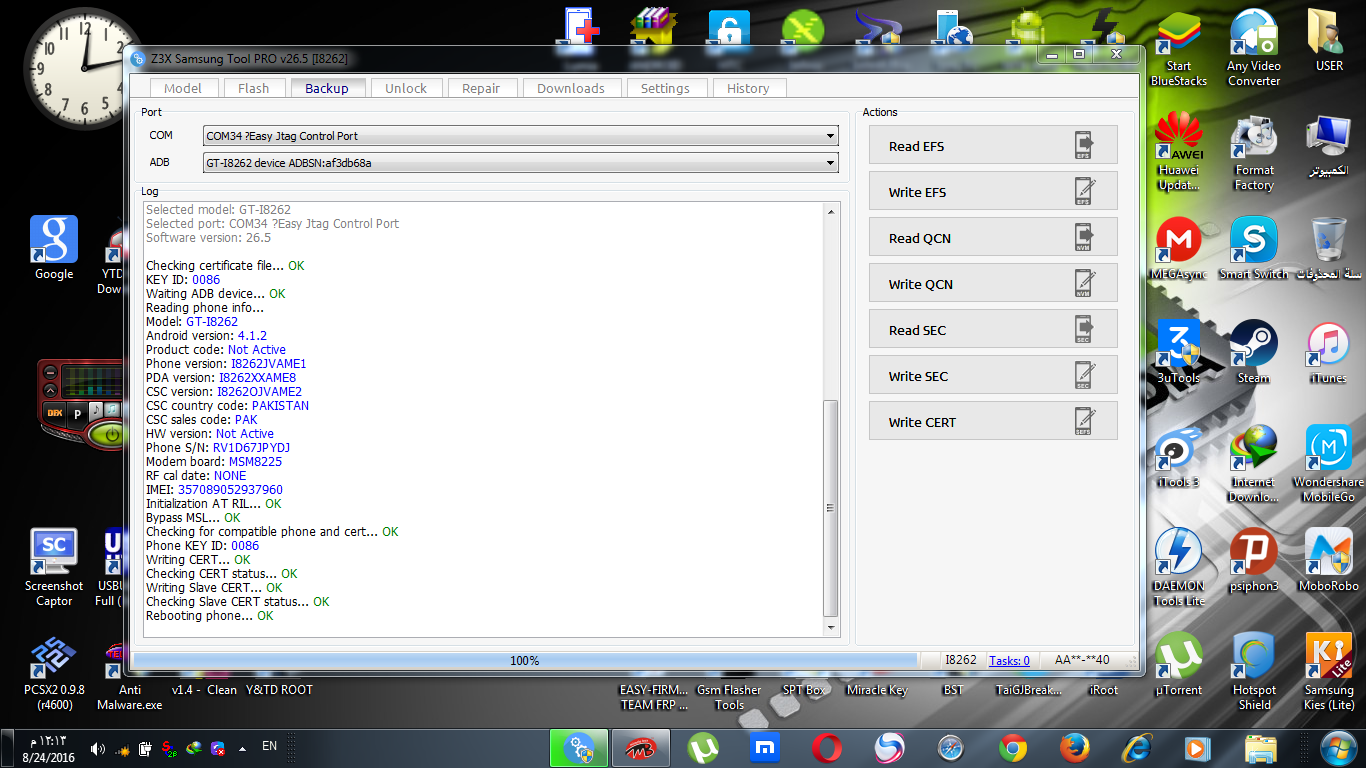Expand the COM port dropdown

831,136
